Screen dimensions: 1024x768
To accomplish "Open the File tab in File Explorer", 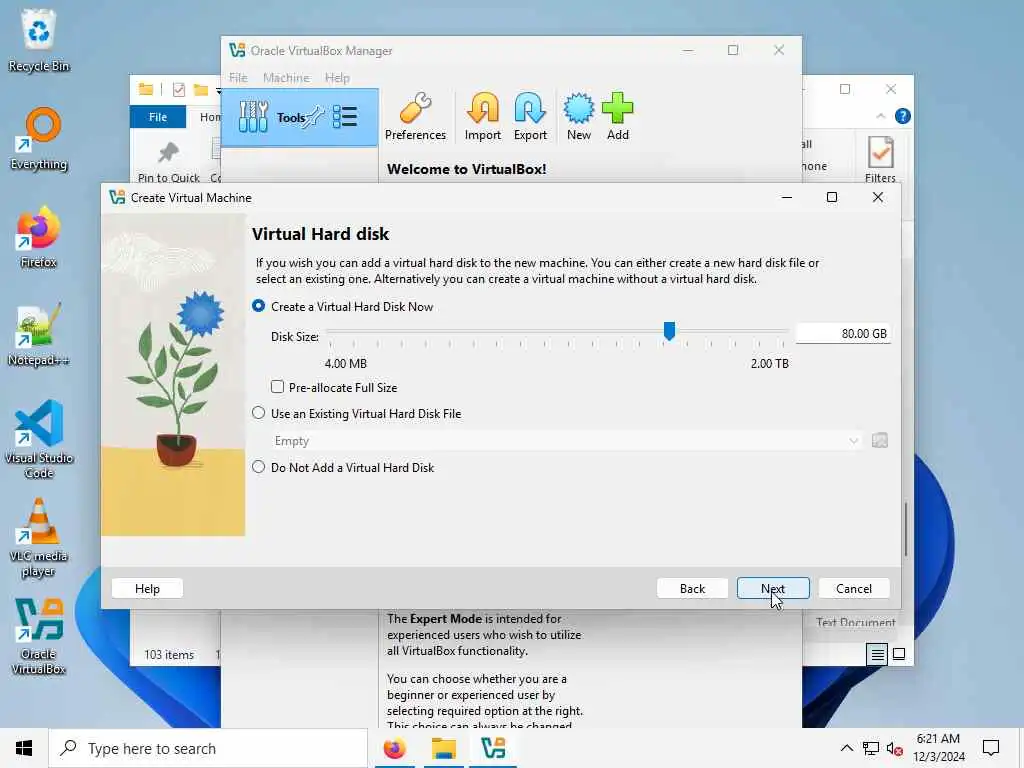I will 158,117.
